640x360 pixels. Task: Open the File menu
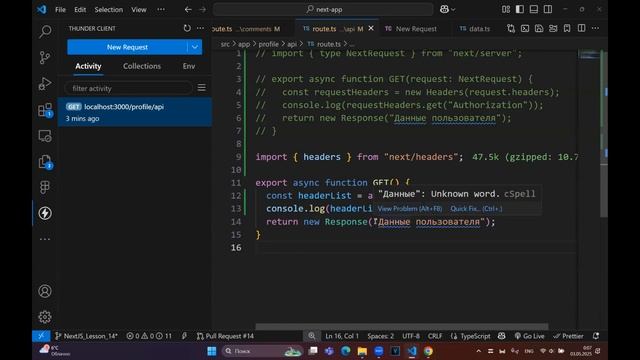click(60, 9)
